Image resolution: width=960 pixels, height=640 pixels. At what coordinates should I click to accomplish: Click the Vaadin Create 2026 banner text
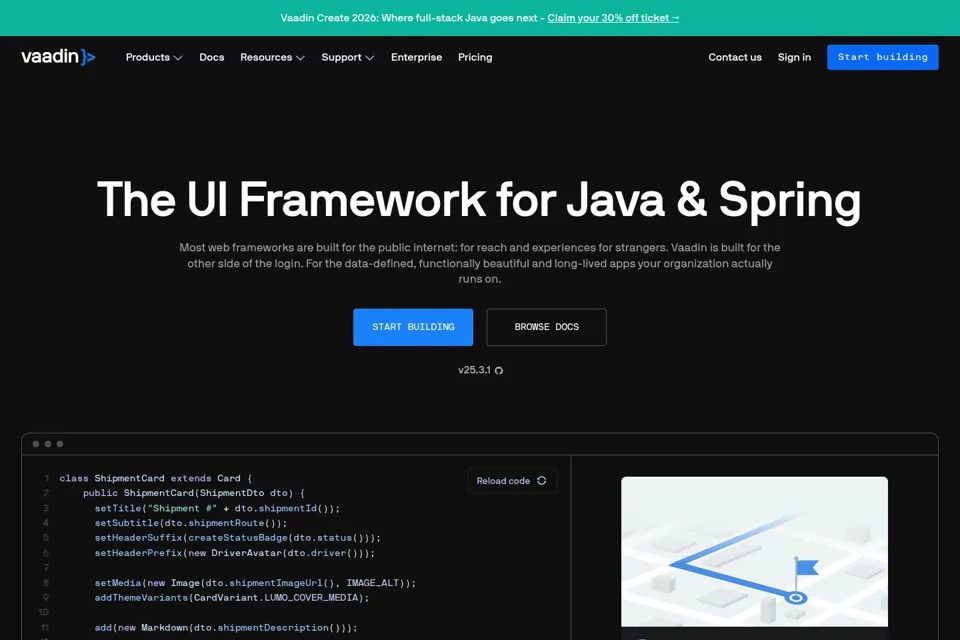(409, 18)
